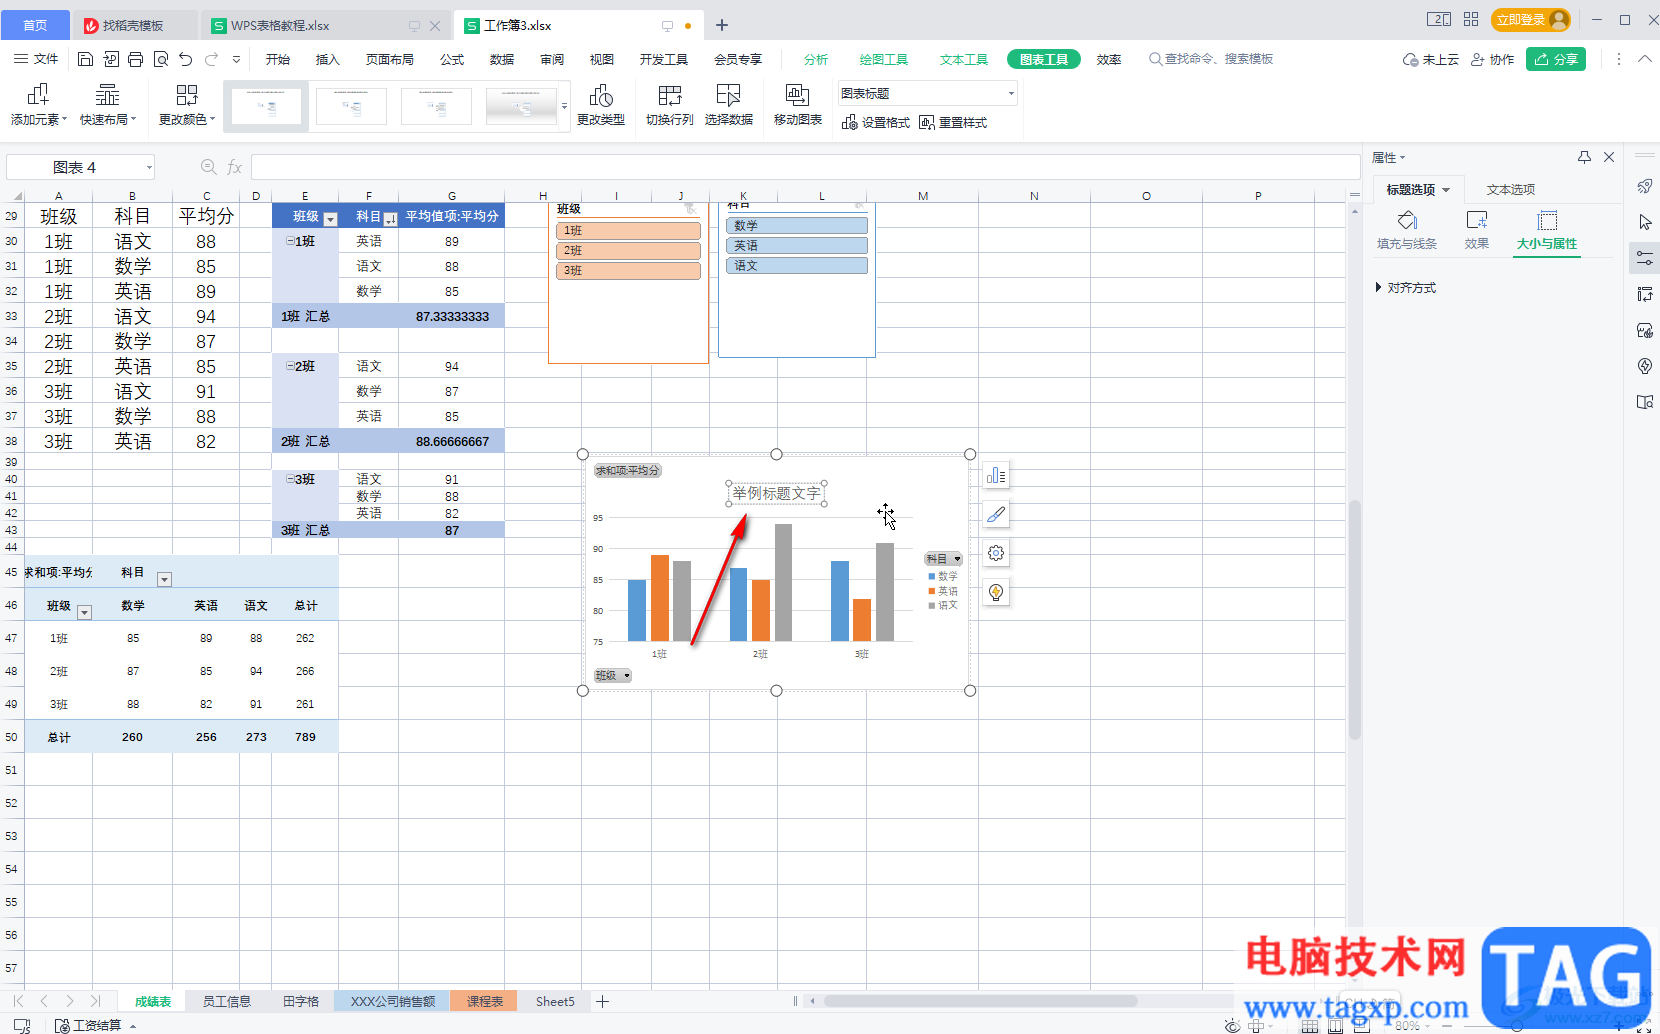Click the rocket icon in right sidebar

1644,186
